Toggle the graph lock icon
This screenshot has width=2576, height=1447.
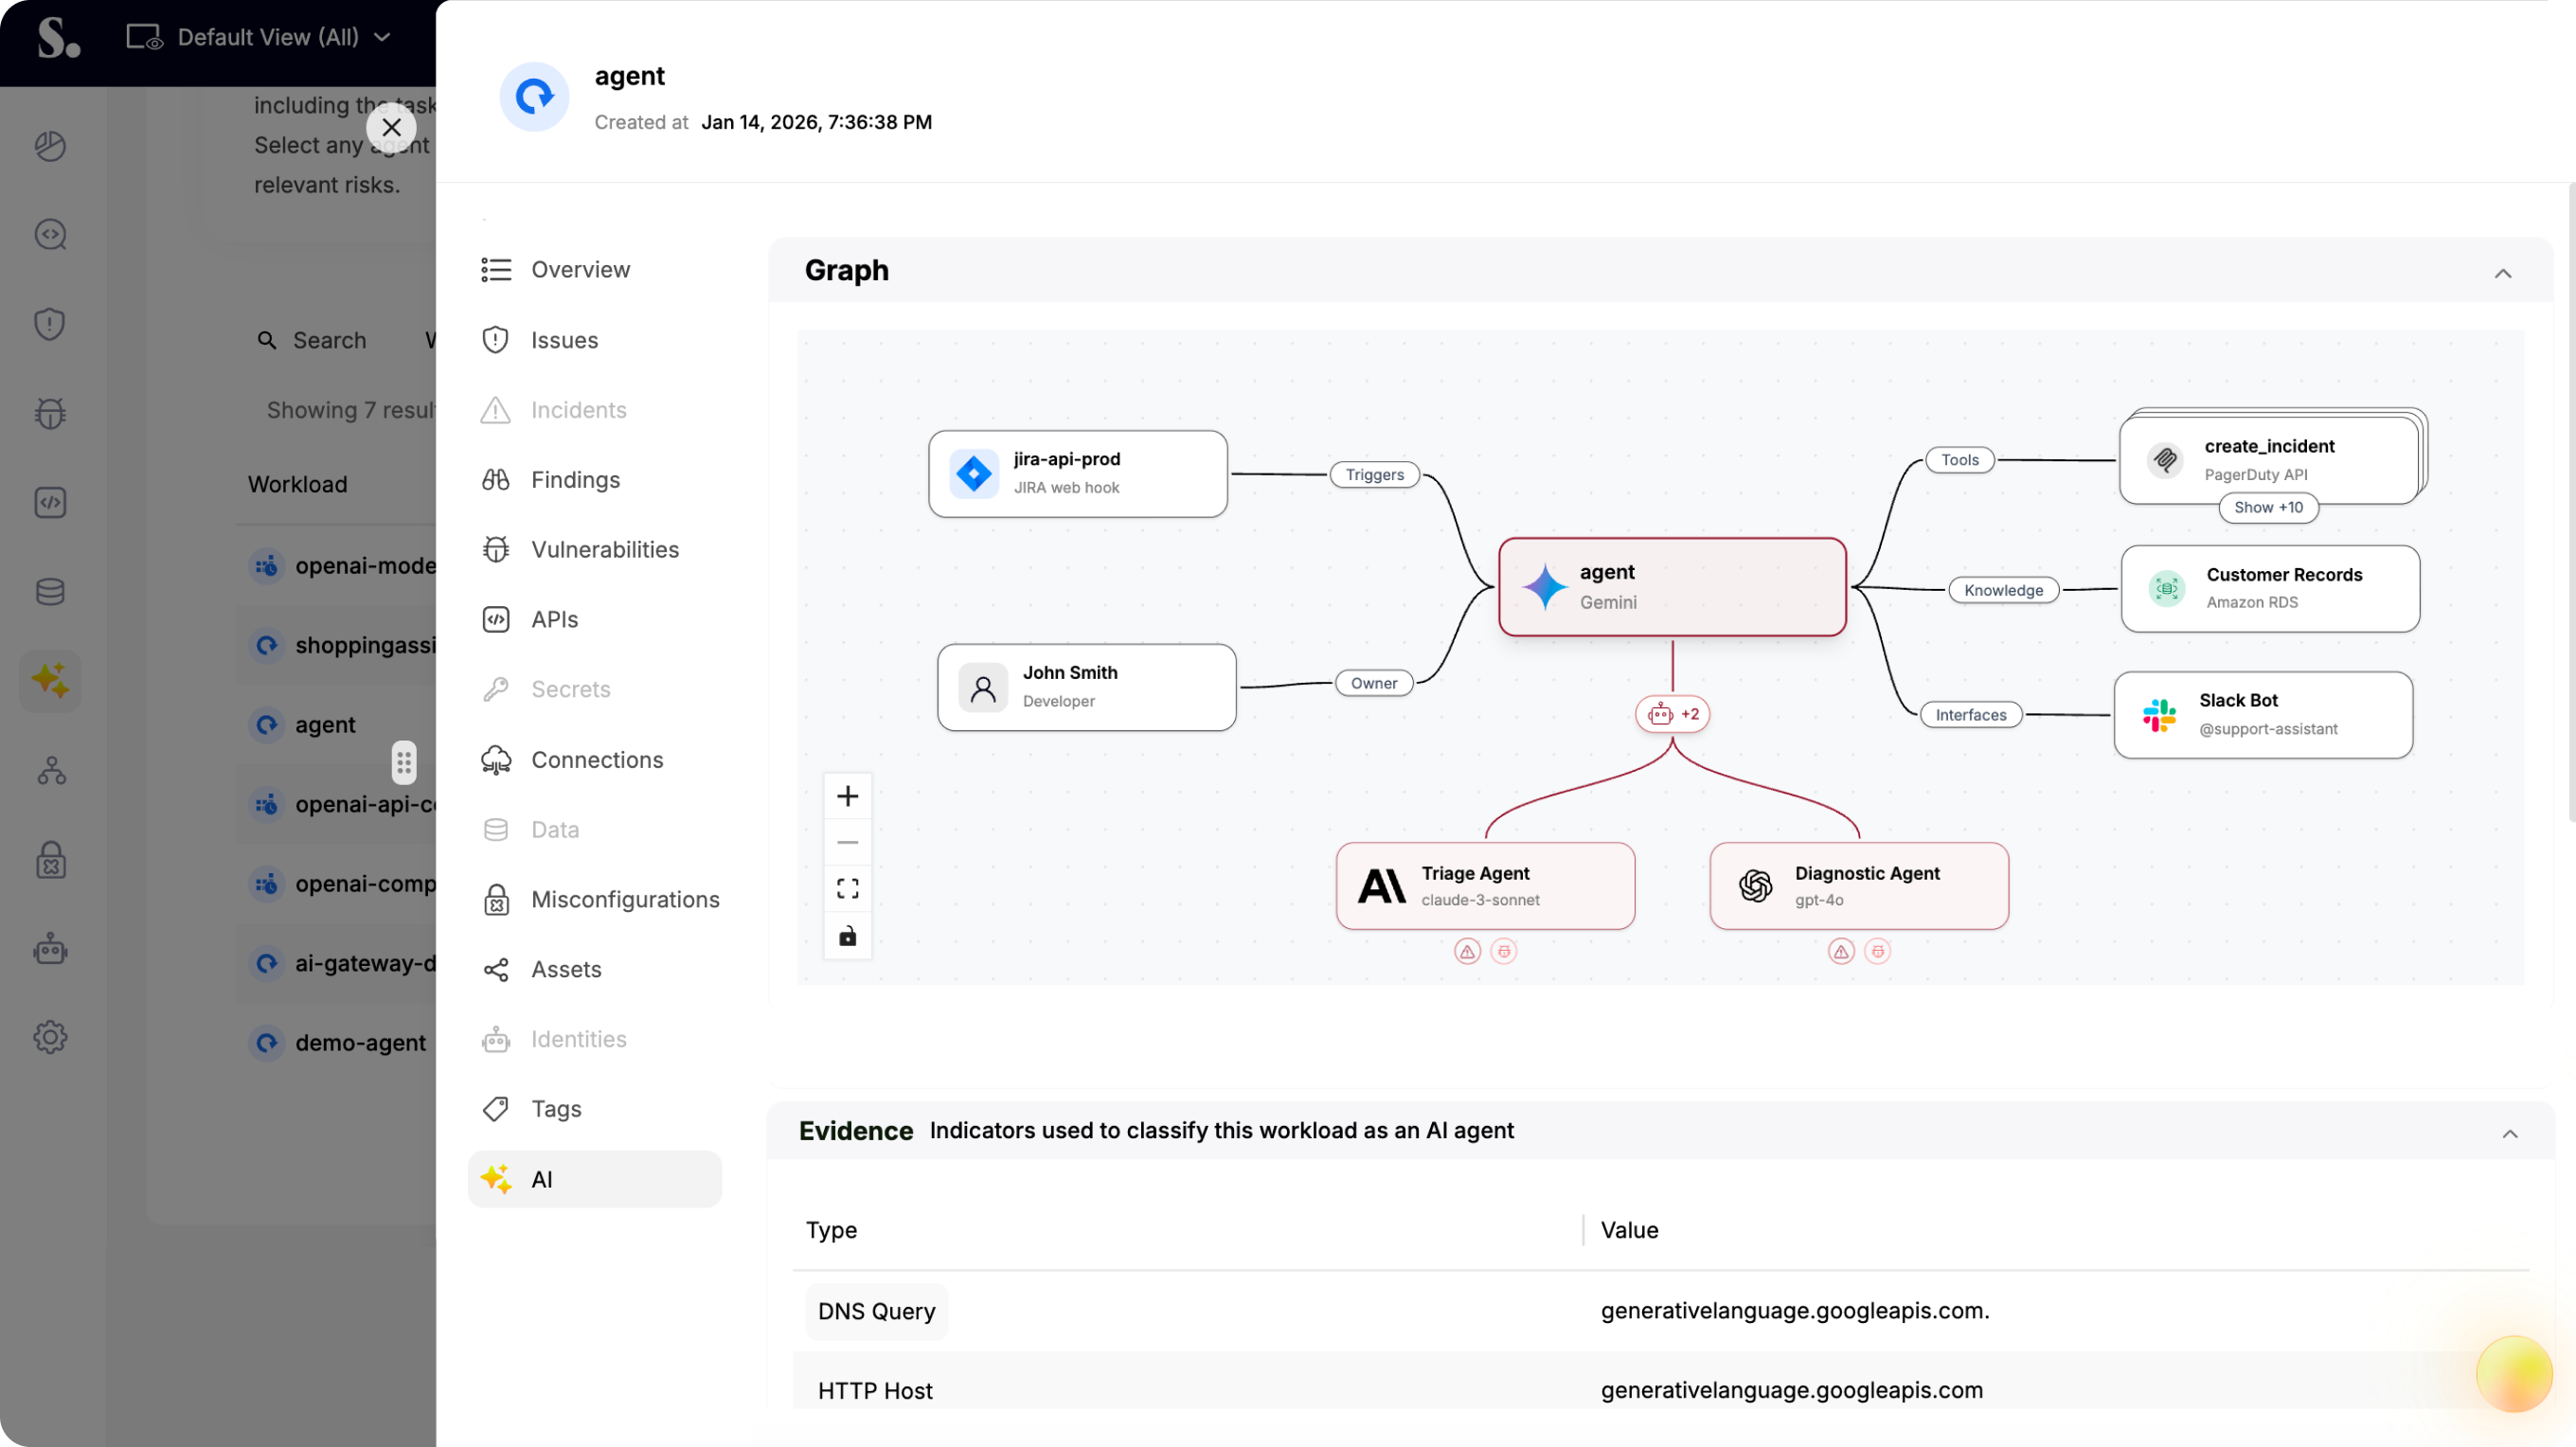[847, 936]
